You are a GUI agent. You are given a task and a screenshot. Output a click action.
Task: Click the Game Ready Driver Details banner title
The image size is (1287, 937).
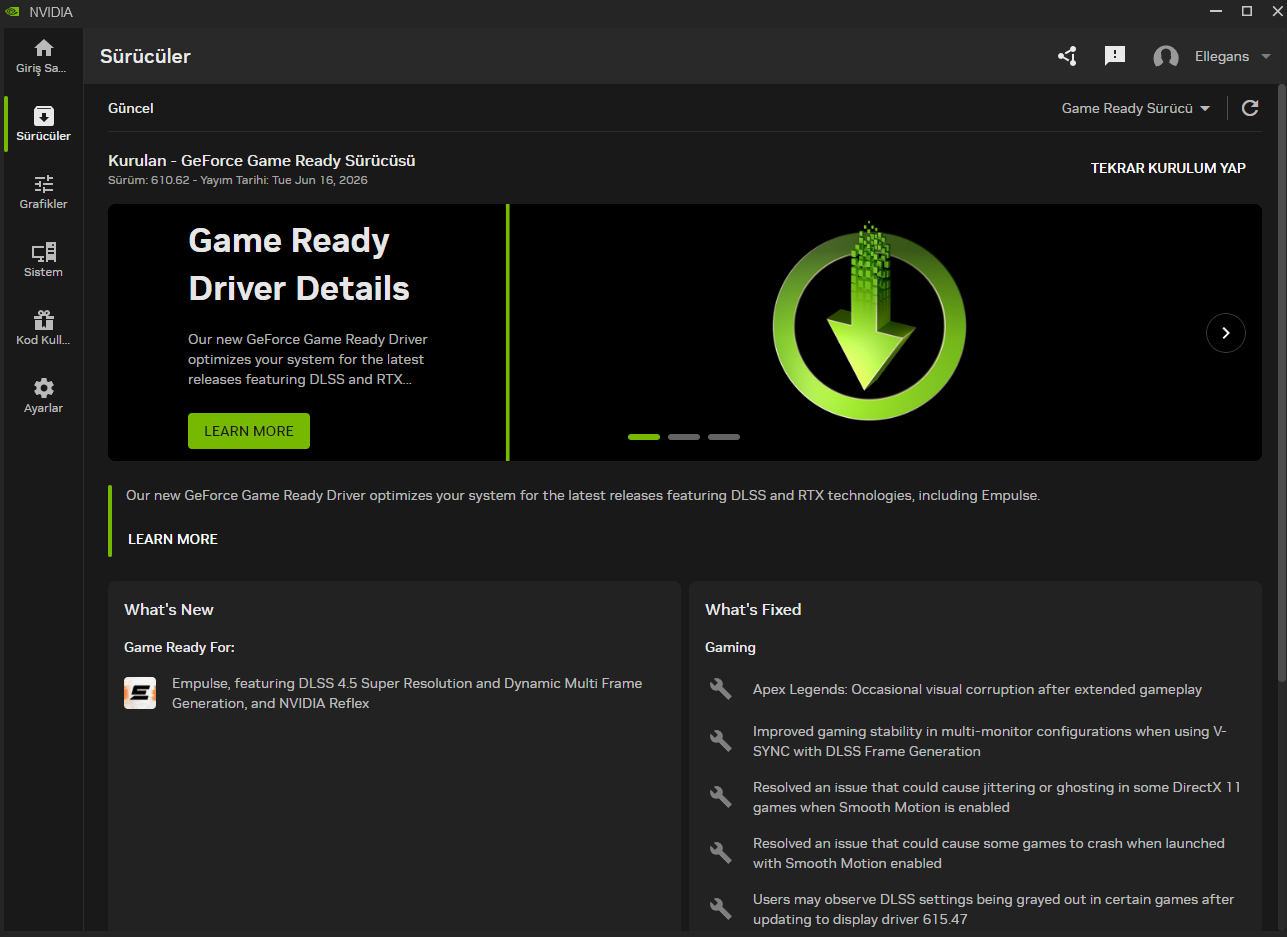[x=299, y=265]
